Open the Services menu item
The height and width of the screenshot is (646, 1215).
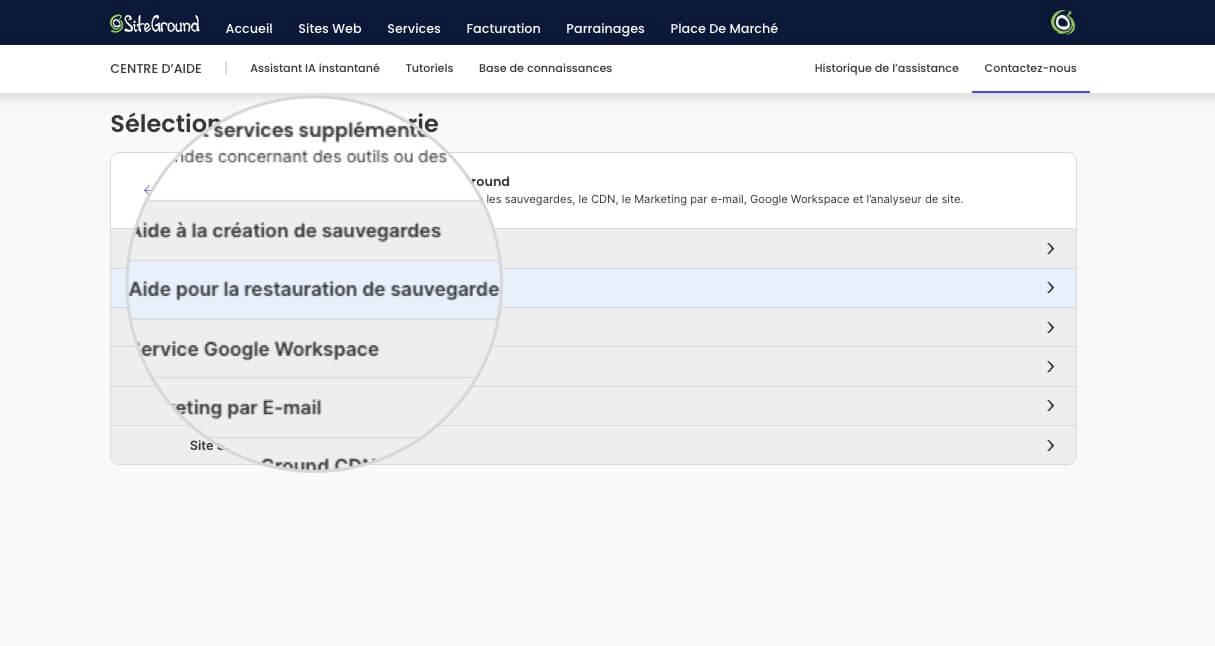pyautogui.click(x=414, y=29)
